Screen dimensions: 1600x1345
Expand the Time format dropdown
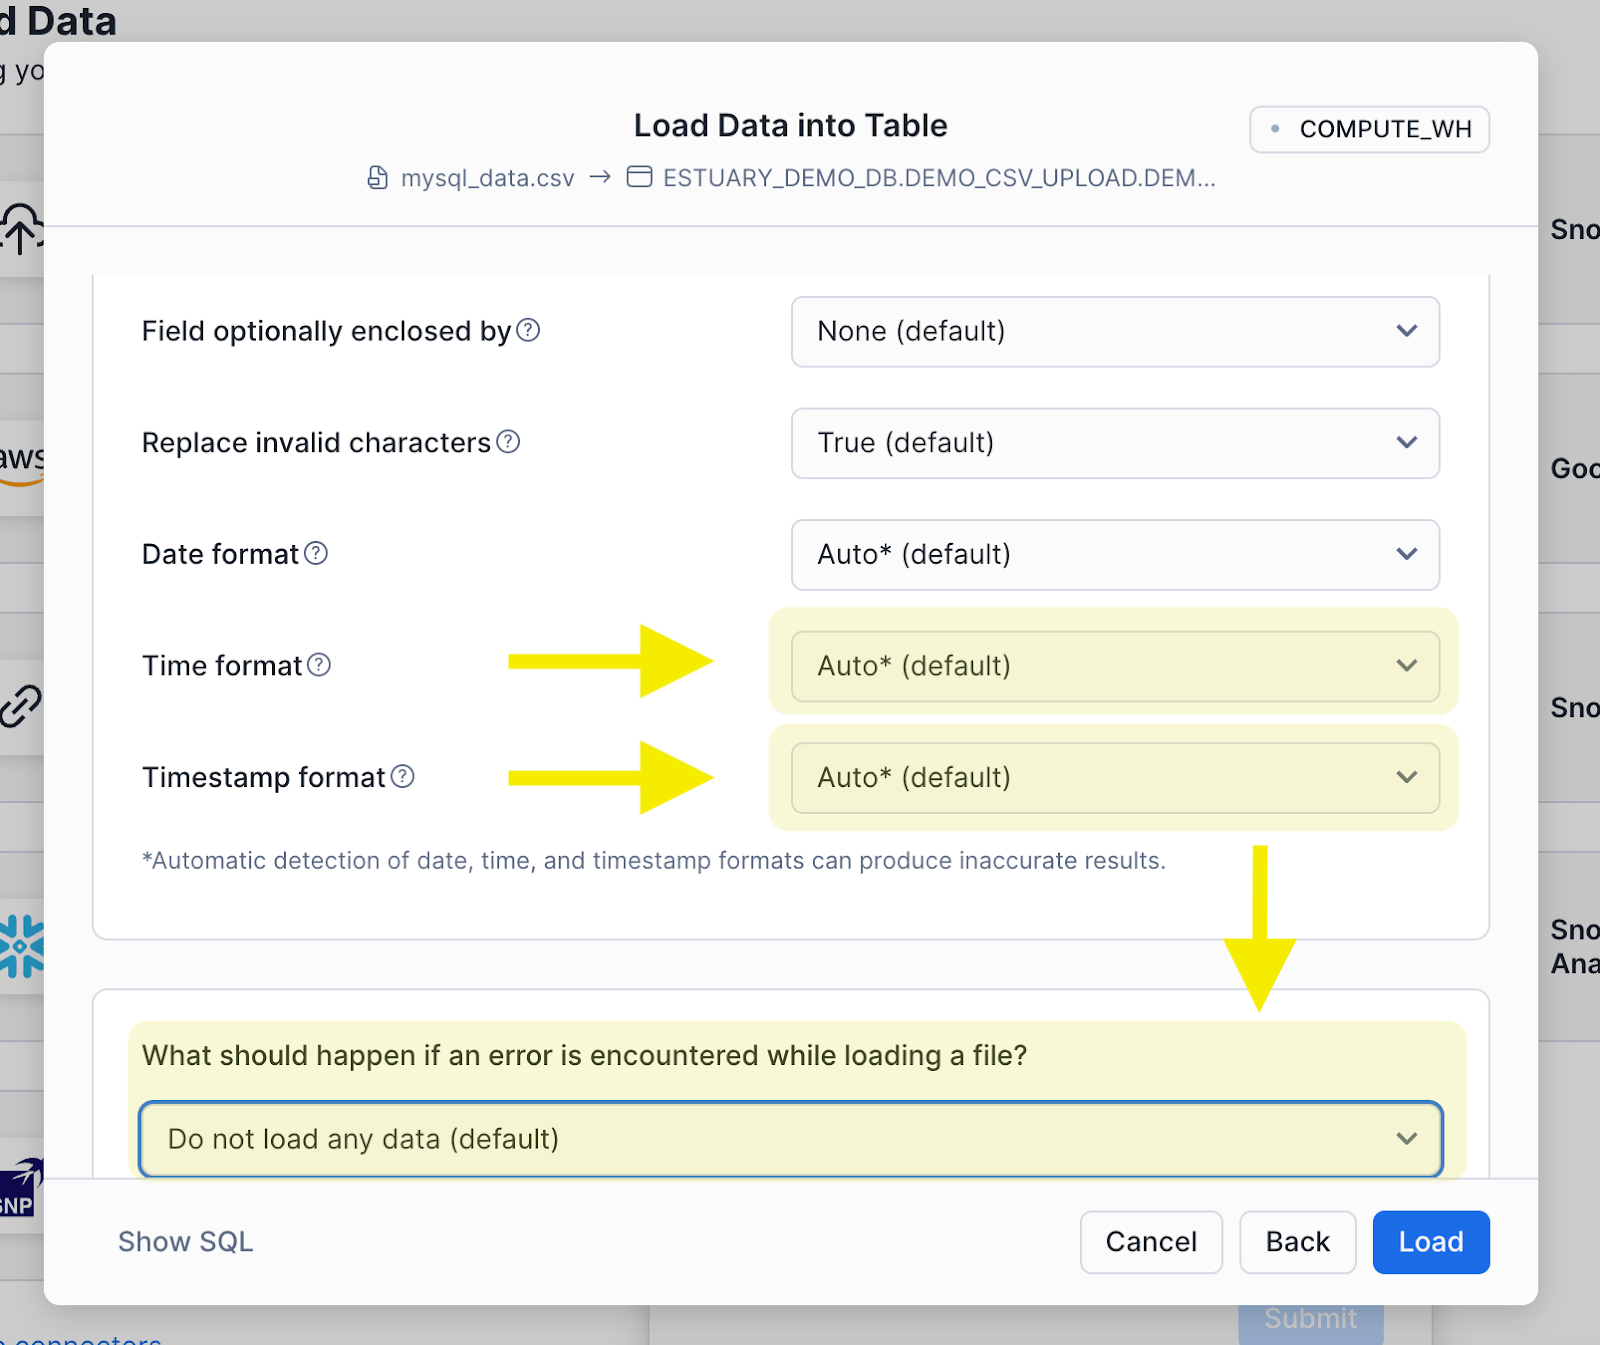(1114, 666)
